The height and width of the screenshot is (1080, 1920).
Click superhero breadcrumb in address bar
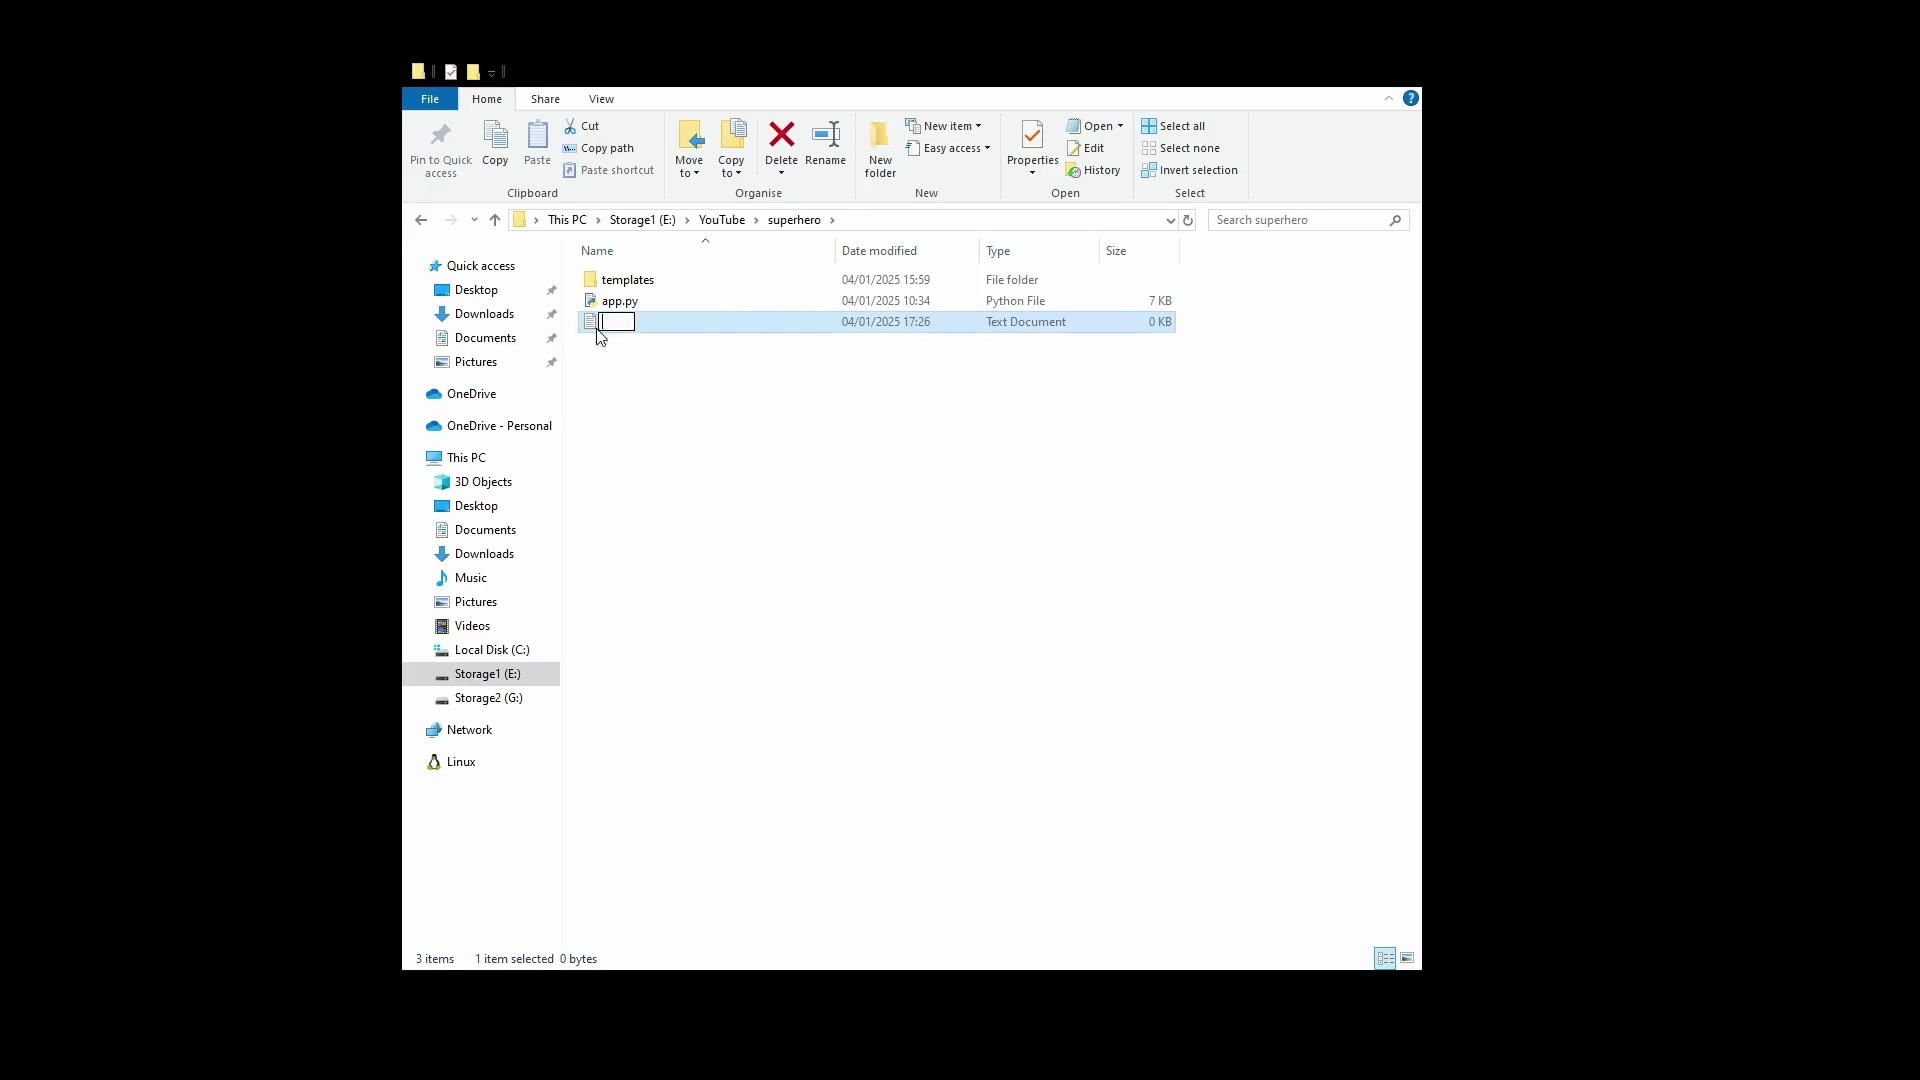click(x=794, y=220)
